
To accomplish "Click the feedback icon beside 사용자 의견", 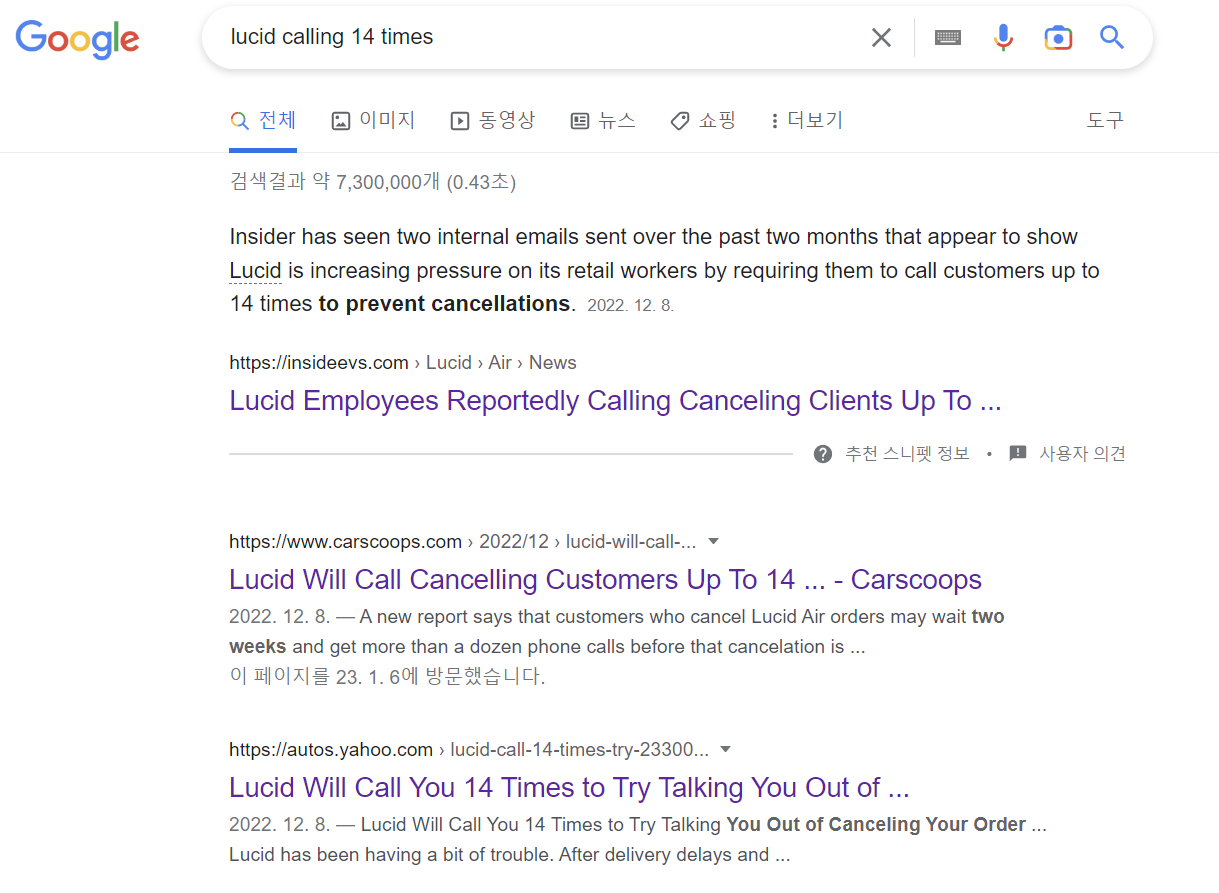I will click(x=1018, y=454).
